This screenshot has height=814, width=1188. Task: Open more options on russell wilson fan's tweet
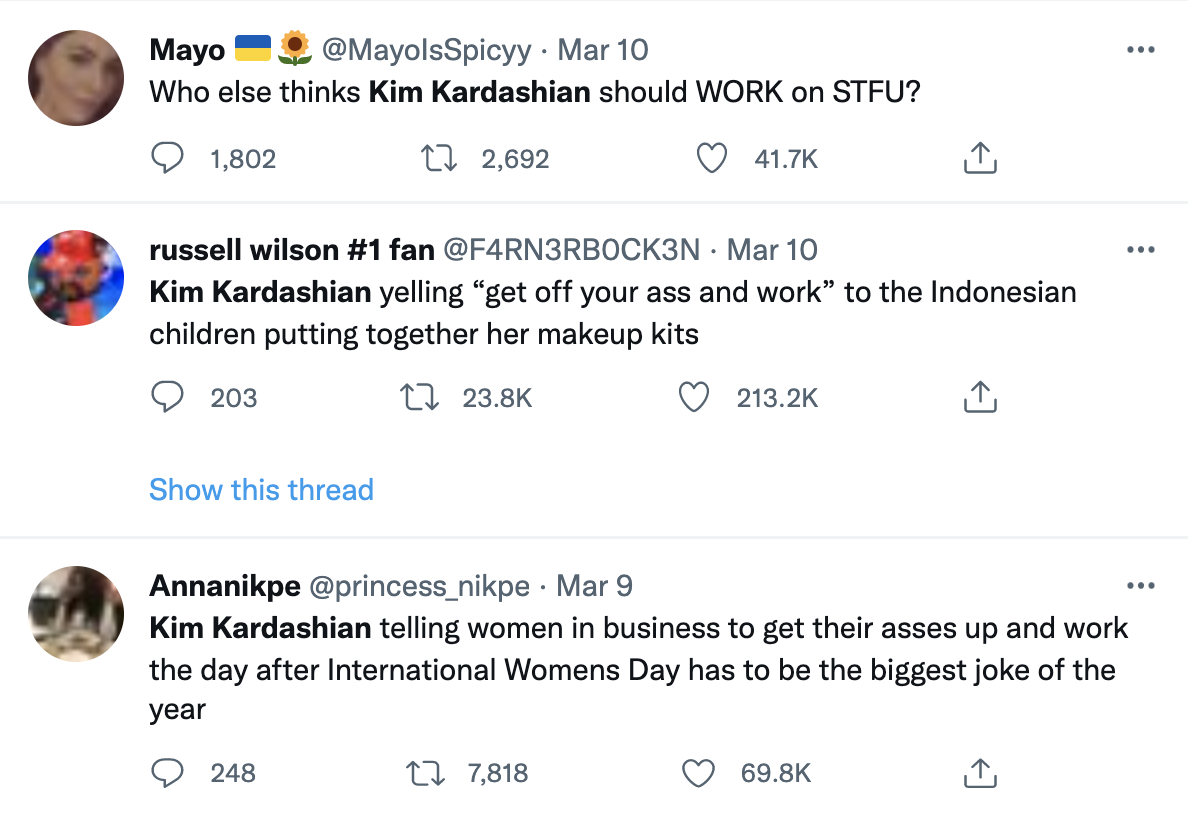click(1141, 249)
